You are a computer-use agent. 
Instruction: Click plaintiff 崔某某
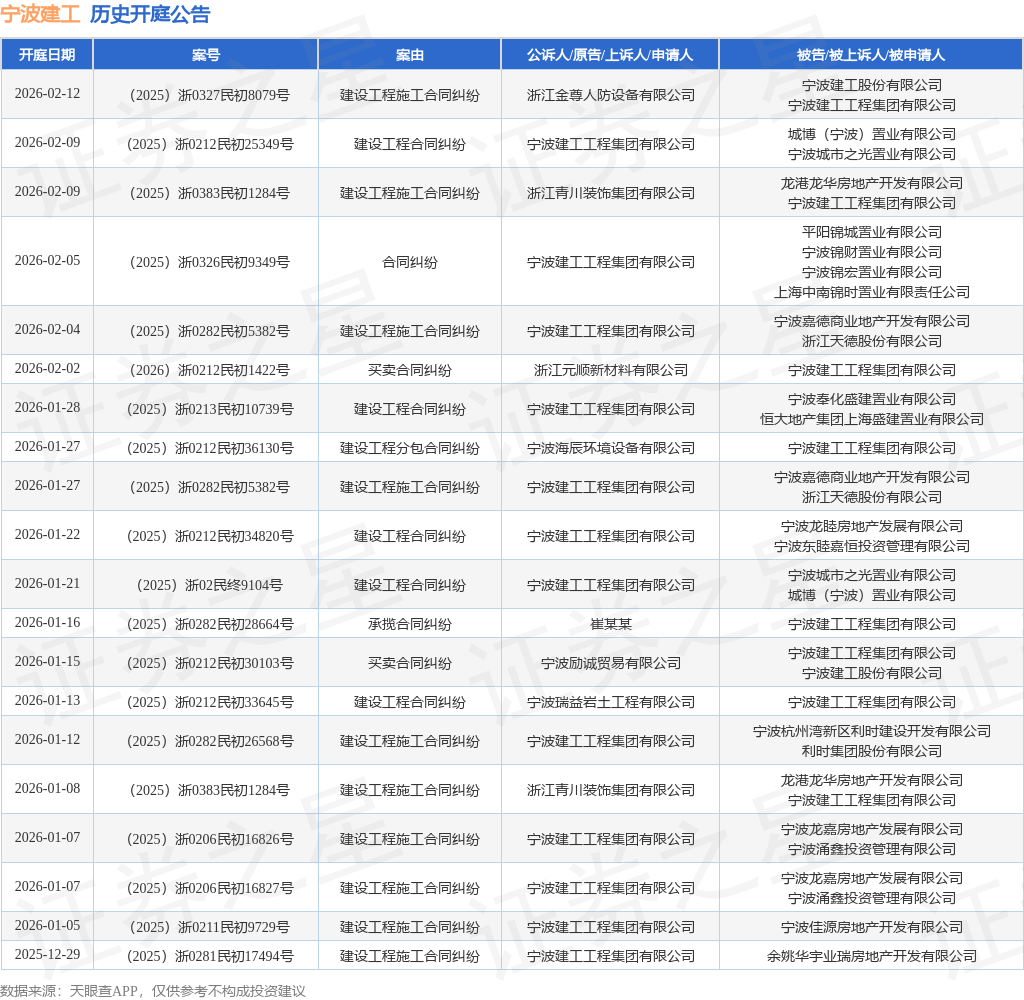pyautogui.click(x=611, y=625)
